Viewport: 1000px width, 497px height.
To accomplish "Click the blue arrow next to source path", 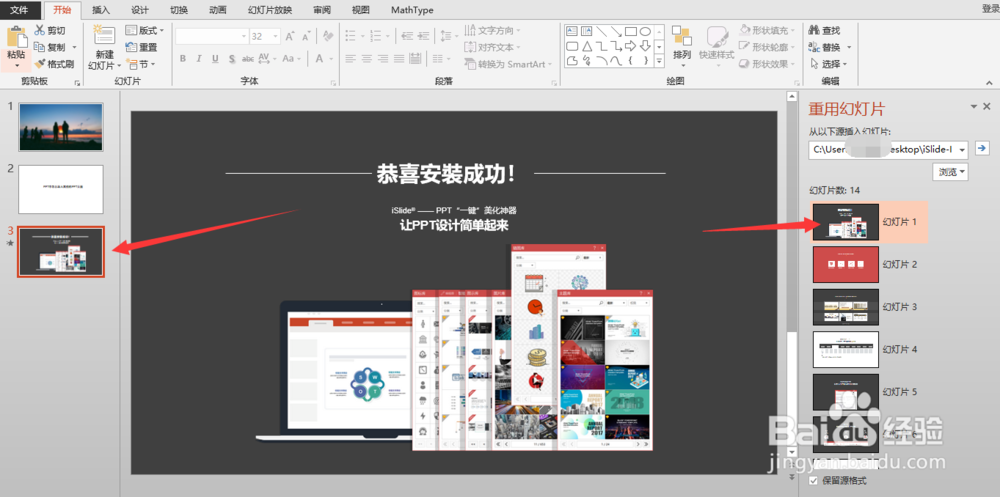I will 982,149.
